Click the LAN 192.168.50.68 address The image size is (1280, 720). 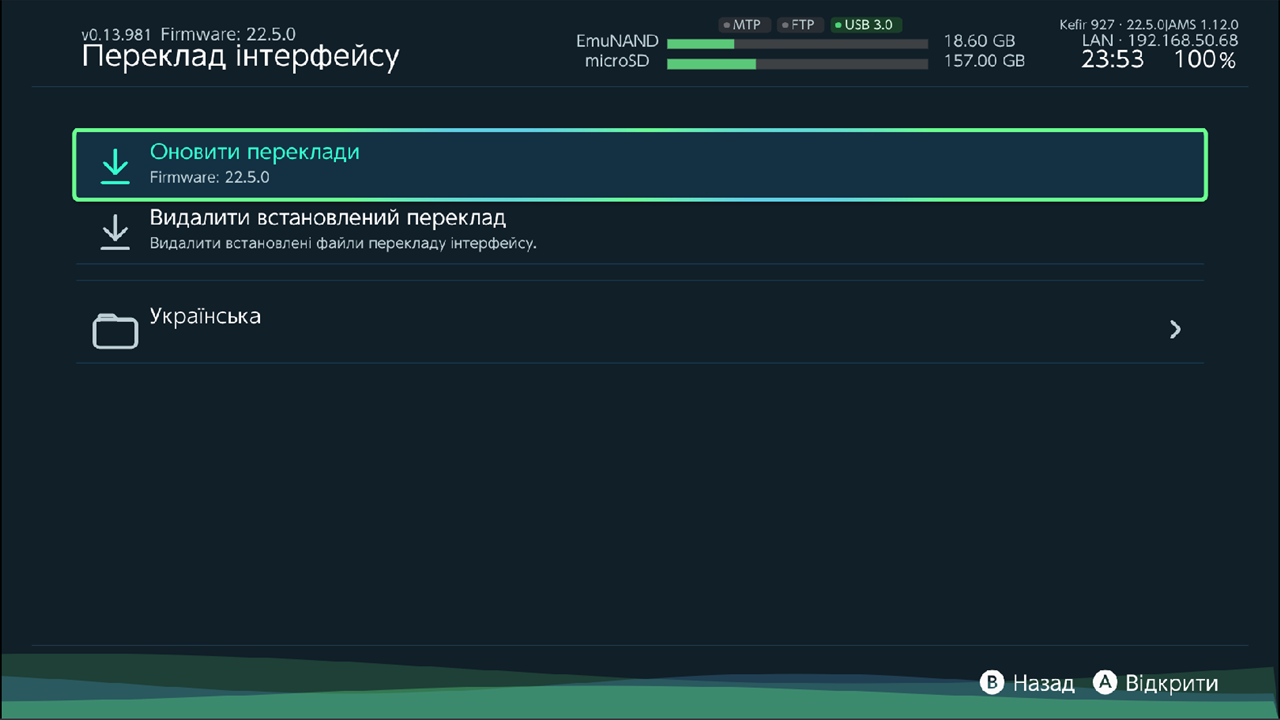(x=1160, y=41)
